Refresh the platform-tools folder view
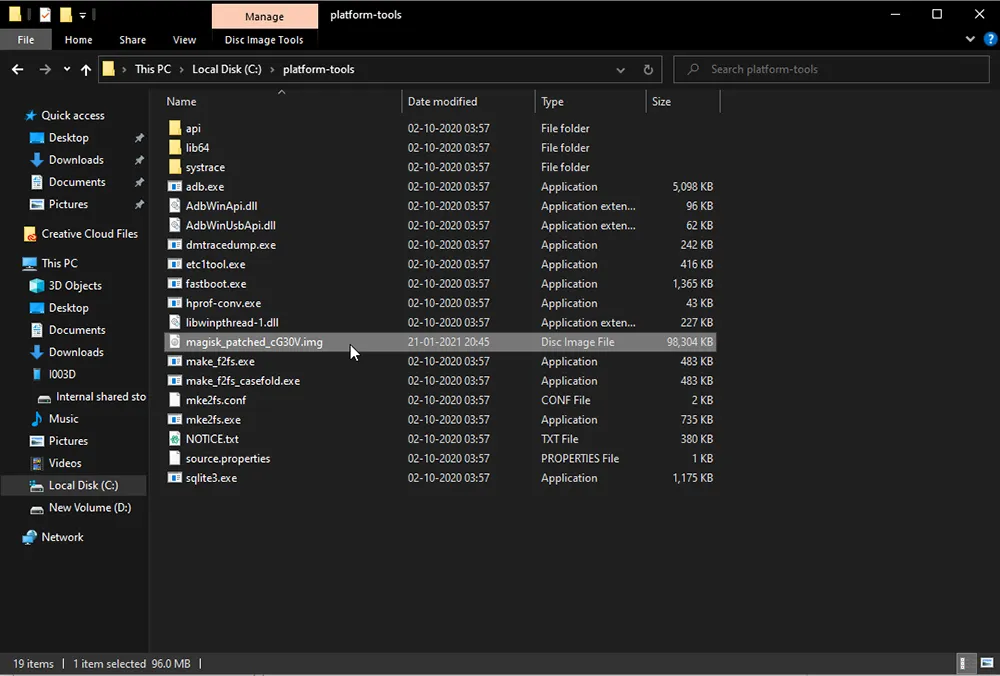This screenshot has width=1000, height=676. (648, 69)
